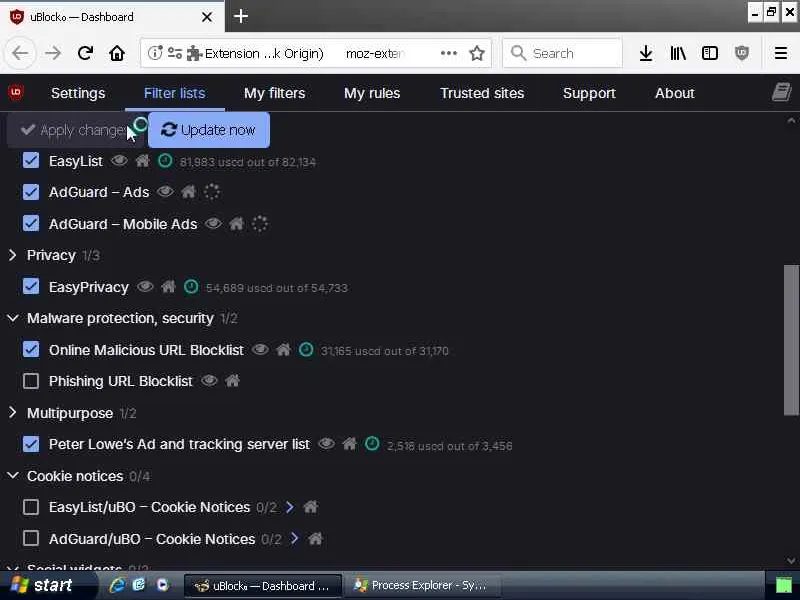Open the Support tab
The image size is (800, 600).
pyautogui.click(x=589, y=93)
